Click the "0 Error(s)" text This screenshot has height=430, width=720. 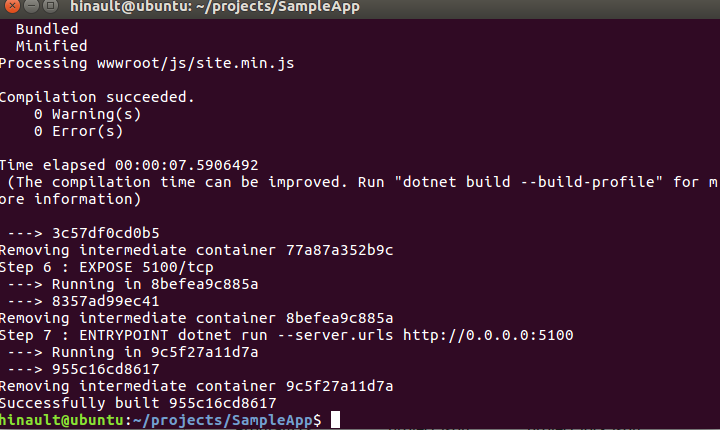[x=79, y=131]
